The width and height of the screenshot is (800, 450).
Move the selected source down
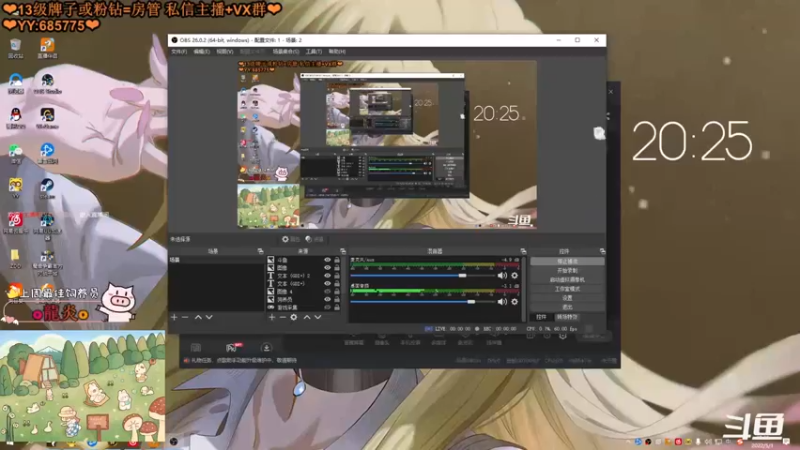click(x=318, y=317)
